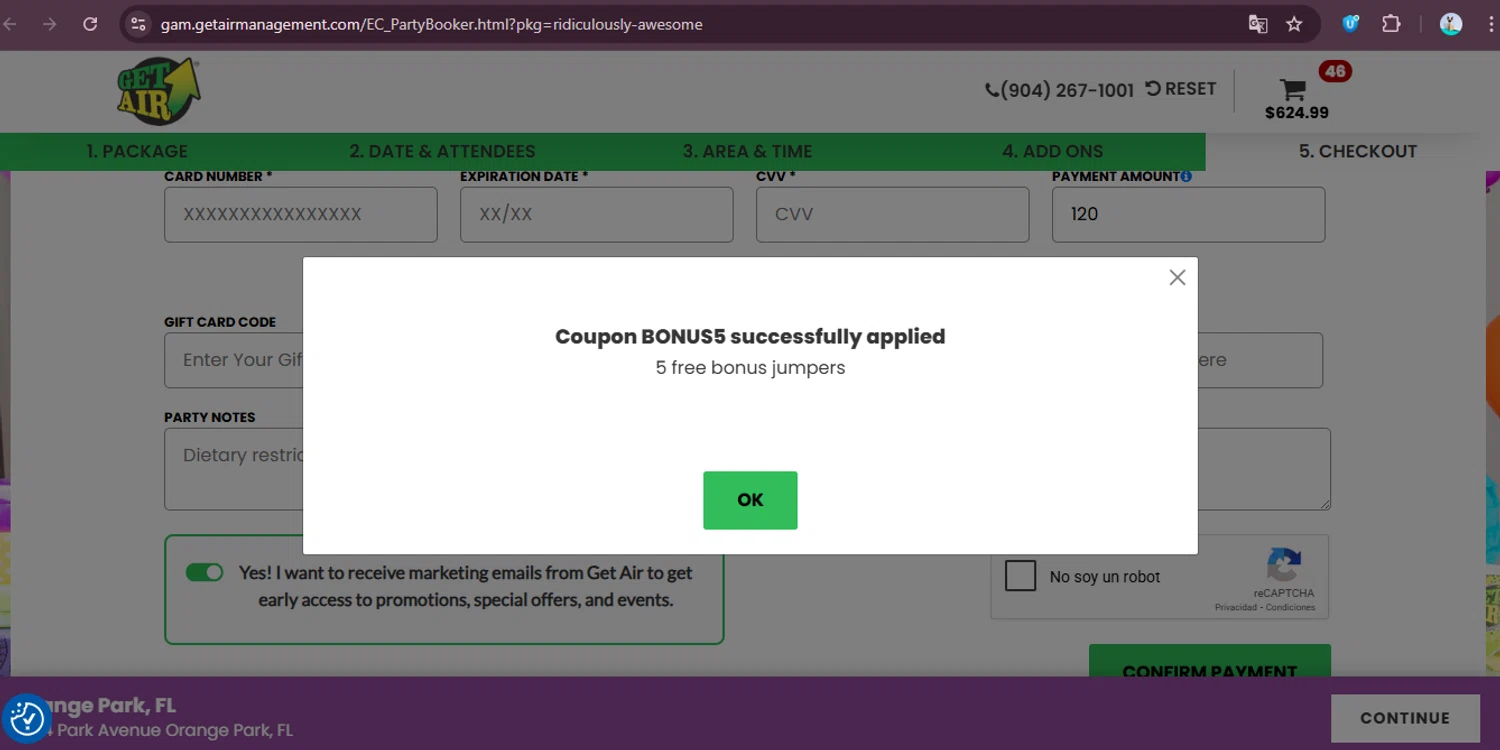Open the browser Extensions puzzle icon
Screen dimensions: 1500x750
tap(1391, 24)
